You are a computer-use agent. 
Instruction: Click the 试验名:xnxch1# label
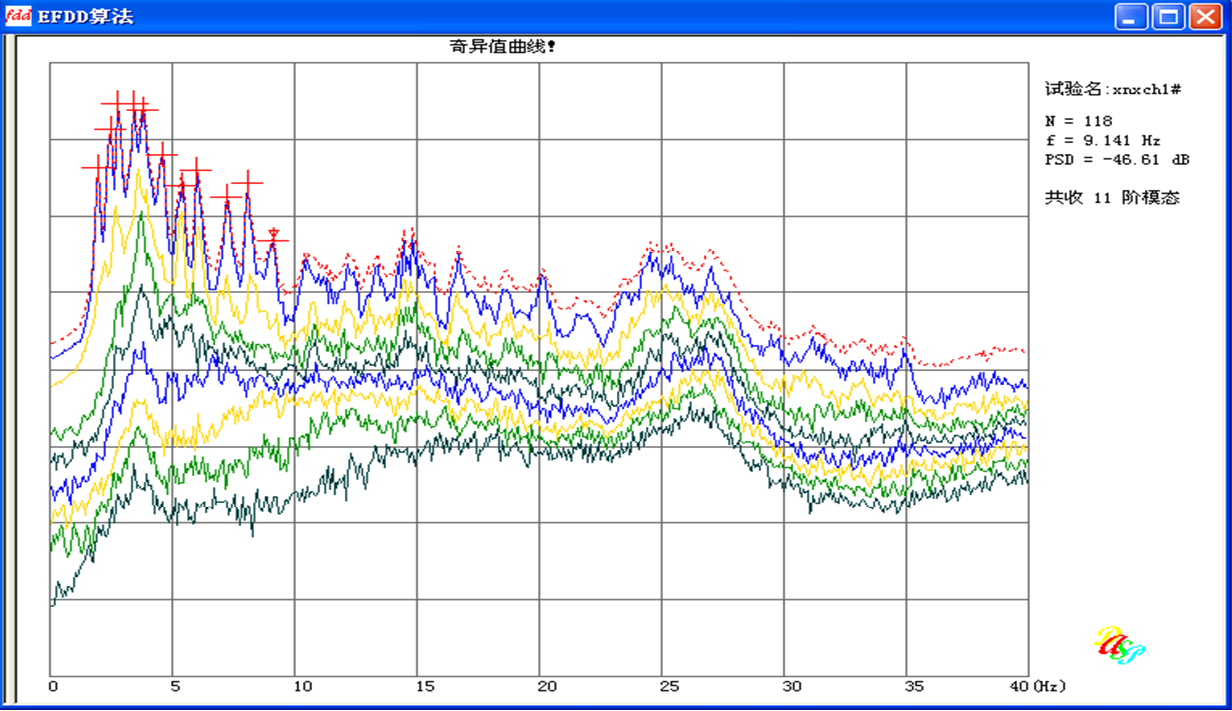1114,89
